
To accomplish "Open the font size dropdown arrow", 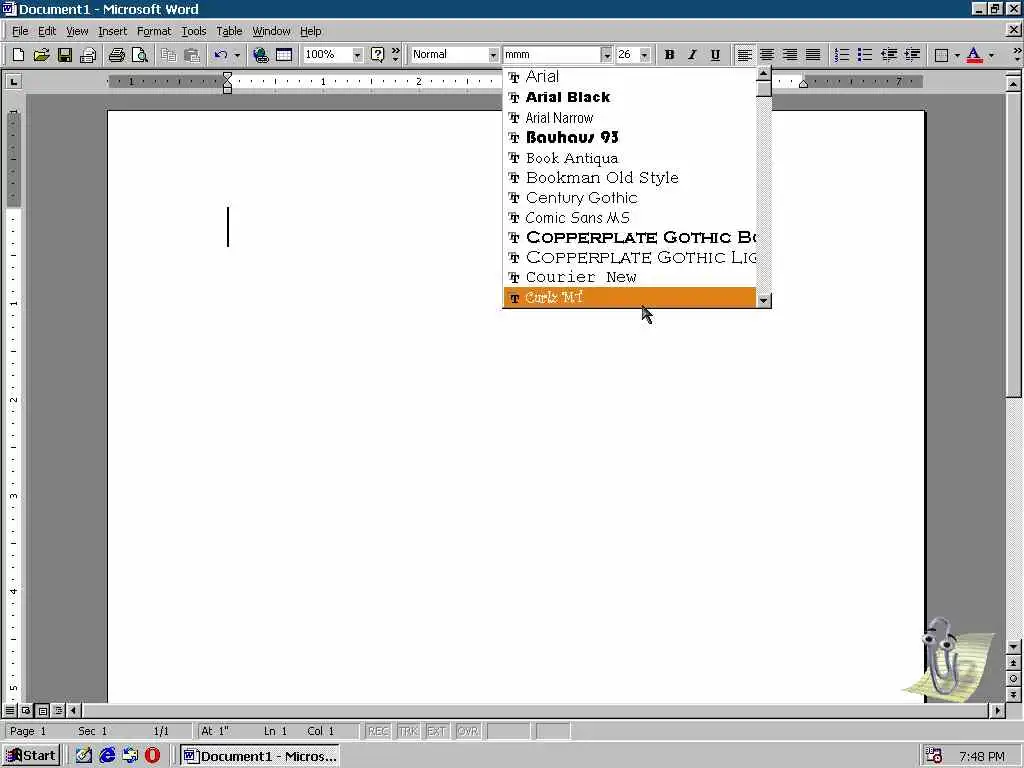I will (645, 55).
